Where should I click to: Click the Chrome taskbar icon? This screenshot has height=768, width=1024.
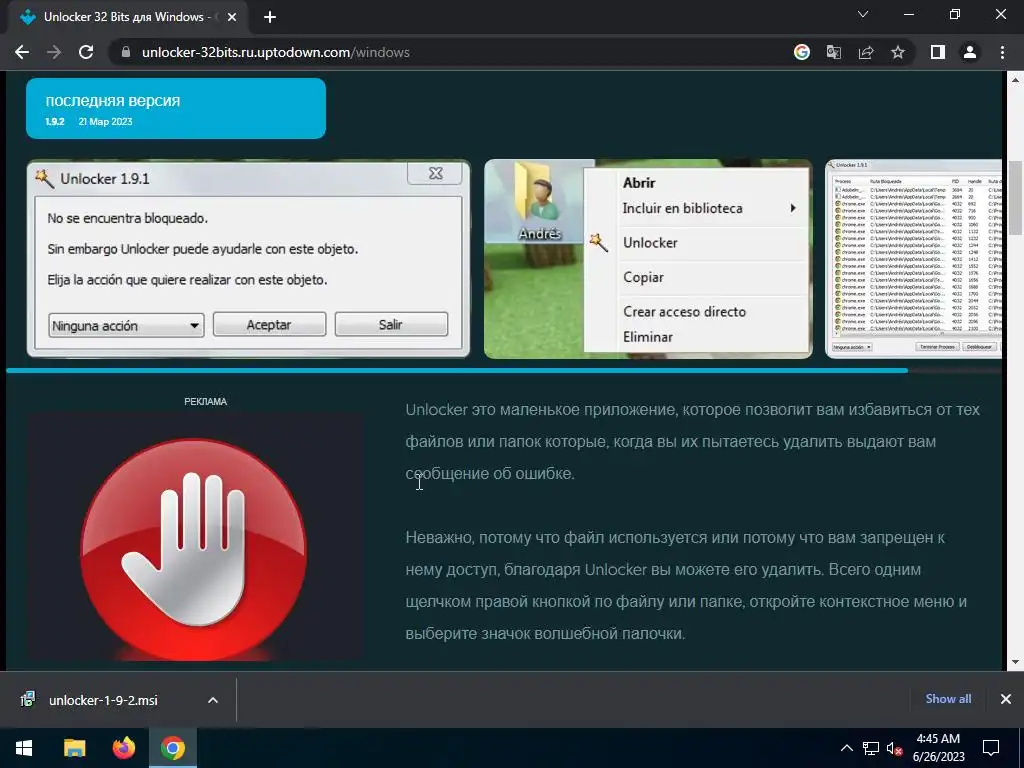(172, 748)
